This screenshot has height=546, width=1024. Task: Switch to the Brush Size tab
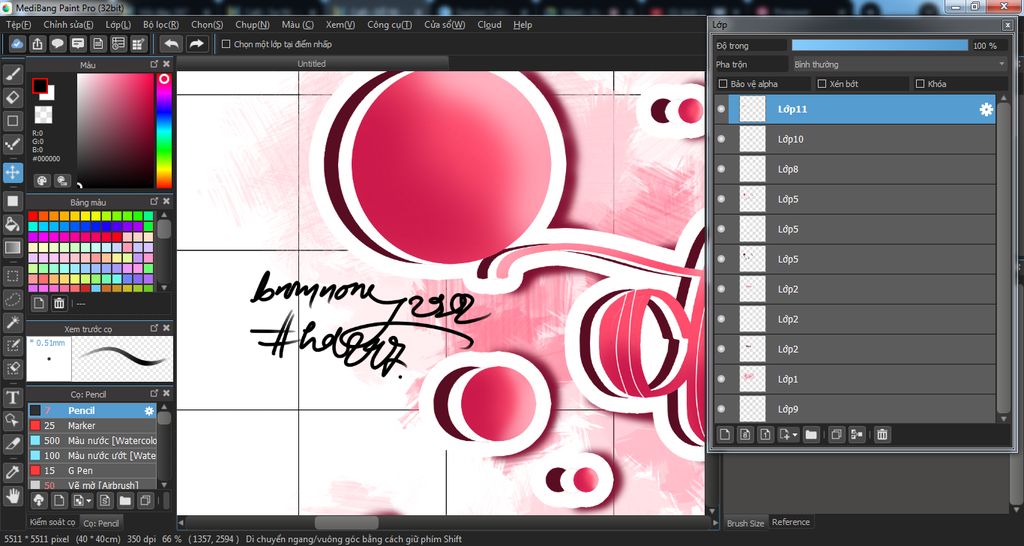click(745, 523)
